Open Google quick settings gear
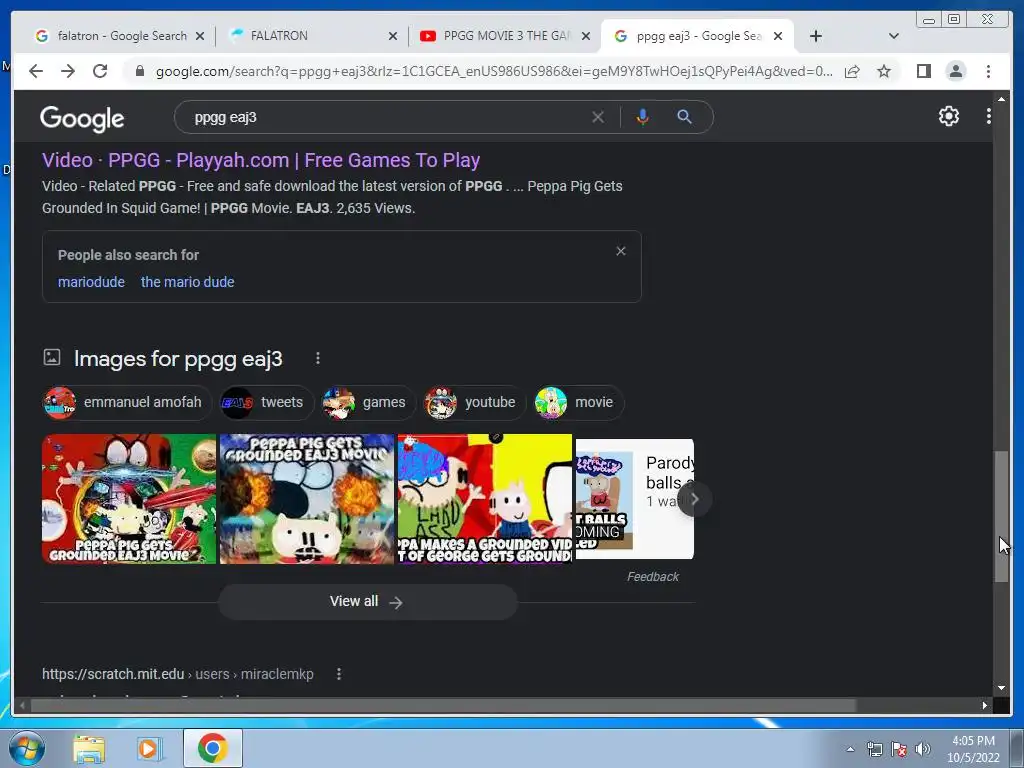Image resolution: width=1024 pixels, height=768 pixels. click(948, 116)
